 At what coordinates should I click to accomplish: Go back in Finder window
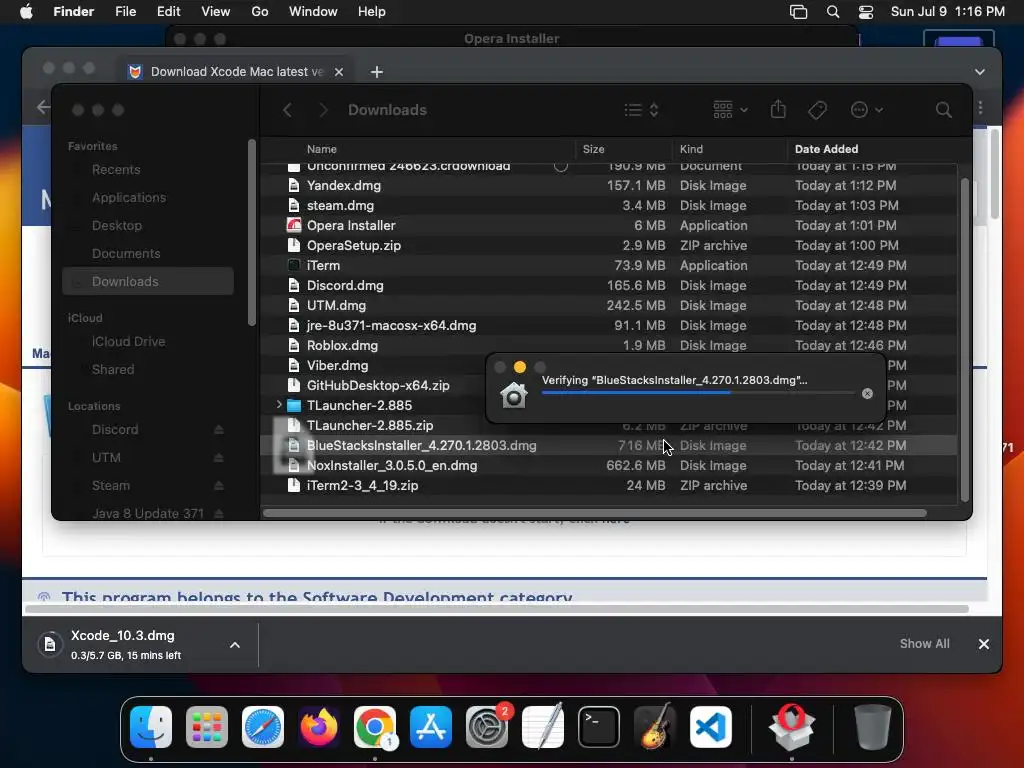click(x=287, y=110)
